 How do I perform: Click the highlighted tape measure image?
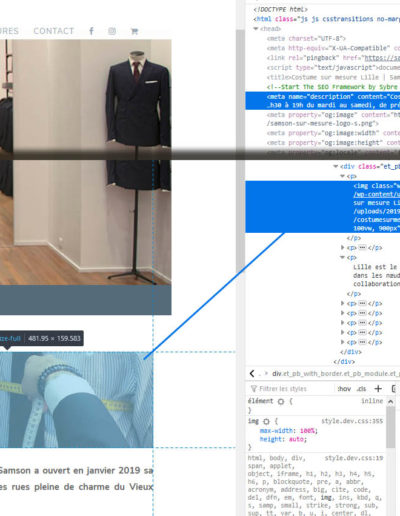pyautogui.click(x=76, y=400)
